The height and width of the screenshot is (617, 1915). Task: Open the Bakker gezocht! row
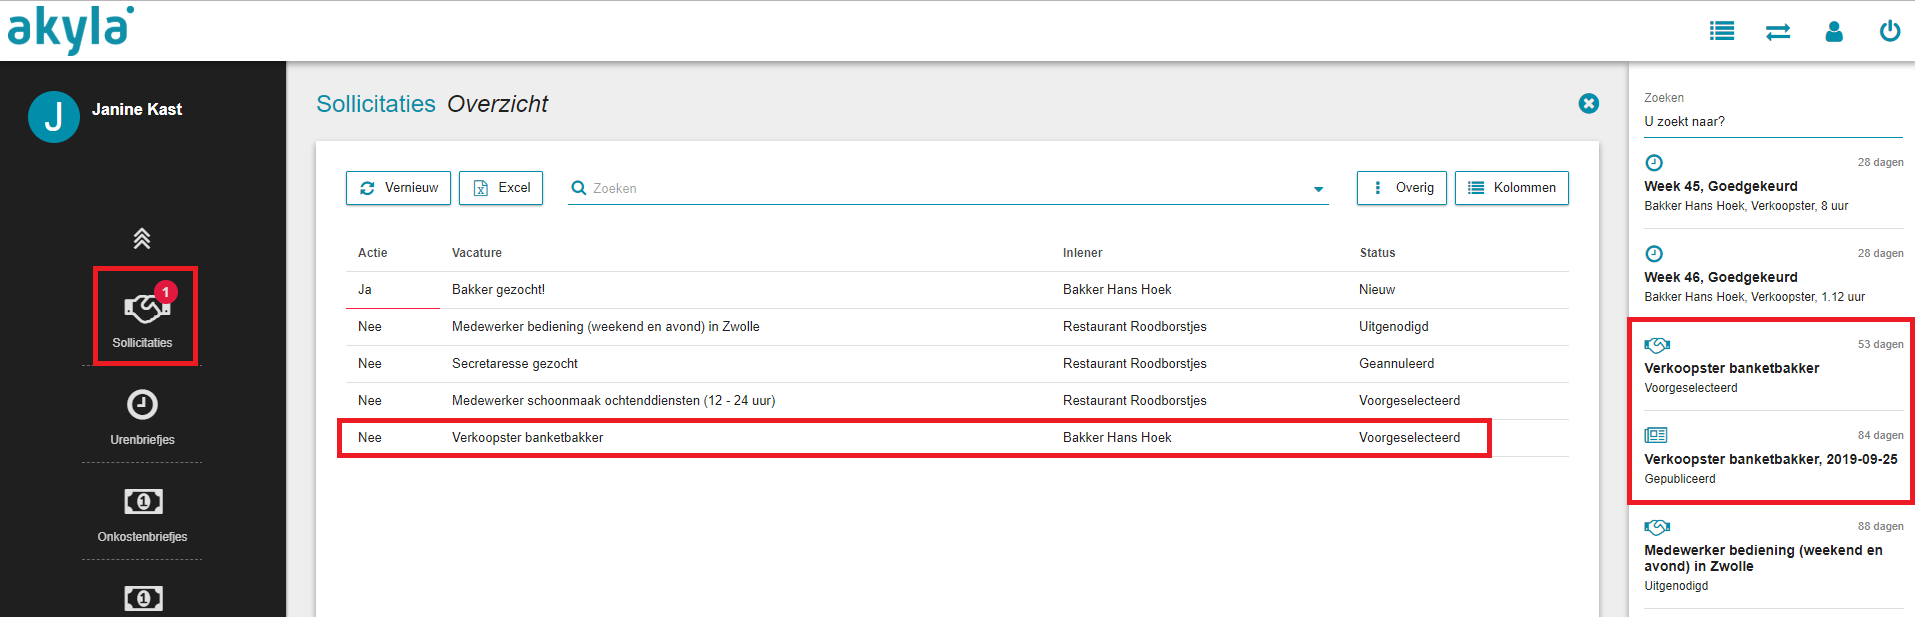957,290
